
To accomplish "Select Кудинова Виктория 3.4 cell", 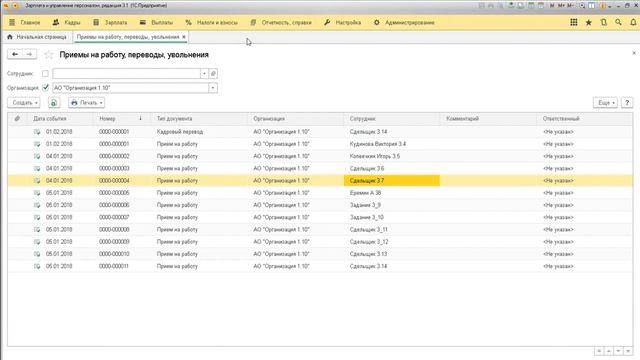I will click(391, 144).
